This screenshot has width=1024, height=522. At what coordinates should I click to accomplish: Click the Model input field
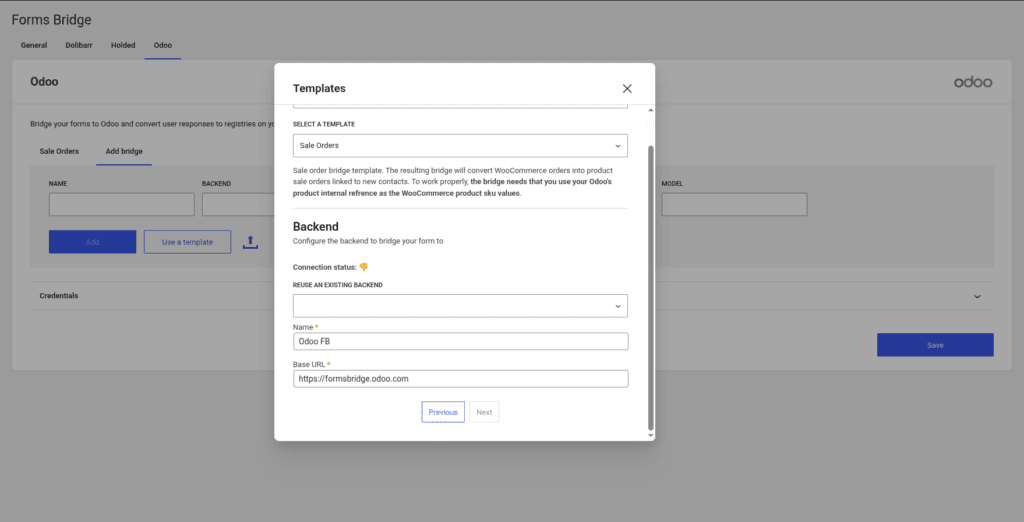coord(734,204)
